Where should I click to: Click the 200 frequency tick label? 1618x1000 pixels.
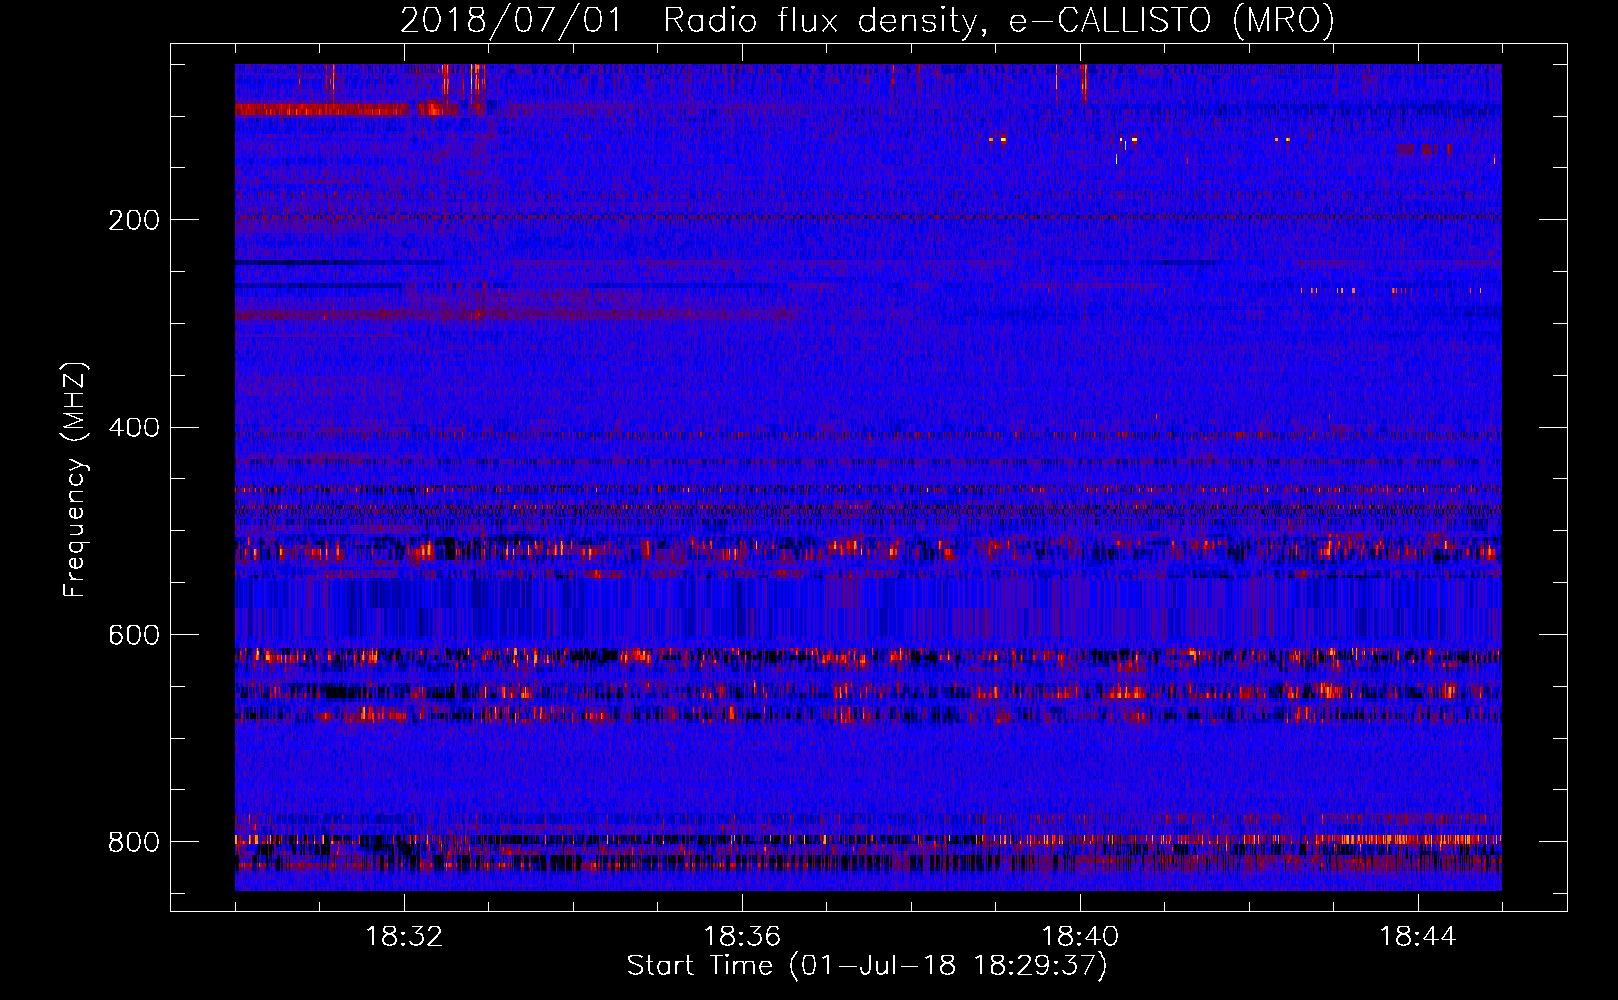[x=133, y=221]
